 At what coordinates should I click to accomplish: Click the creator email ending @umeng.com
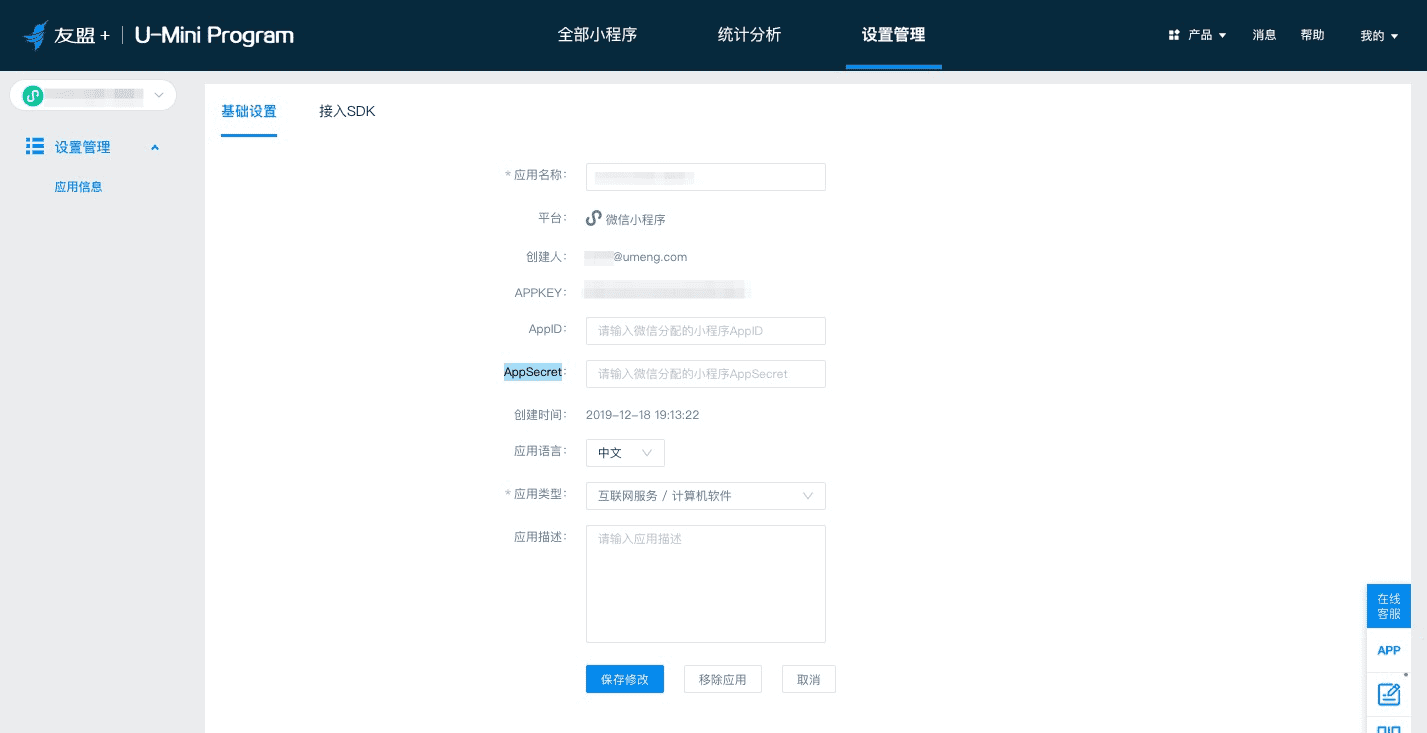[x=636, y=257]
